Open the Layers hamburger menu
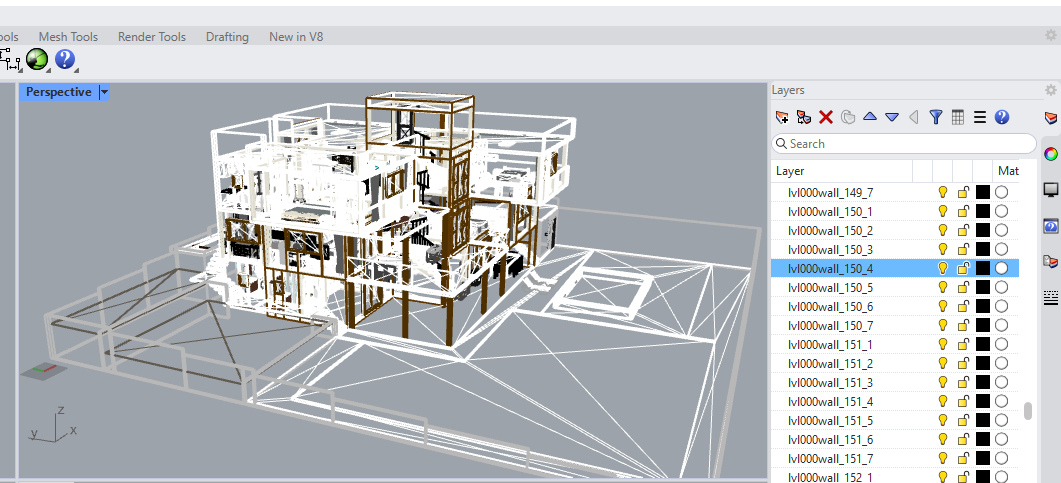The image size is (1061, 483). [x=980, y=117]
